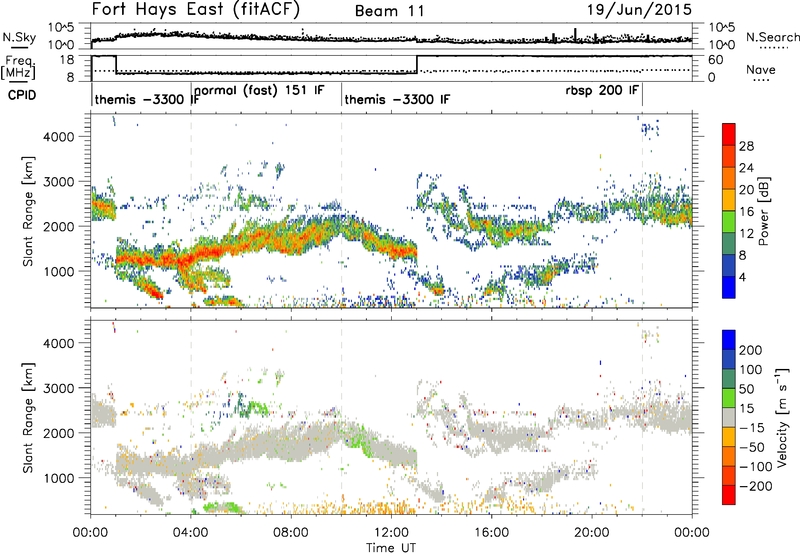Click the blue bottom of the Power color bar
The image size is (800, 554).
click(729, 287)
